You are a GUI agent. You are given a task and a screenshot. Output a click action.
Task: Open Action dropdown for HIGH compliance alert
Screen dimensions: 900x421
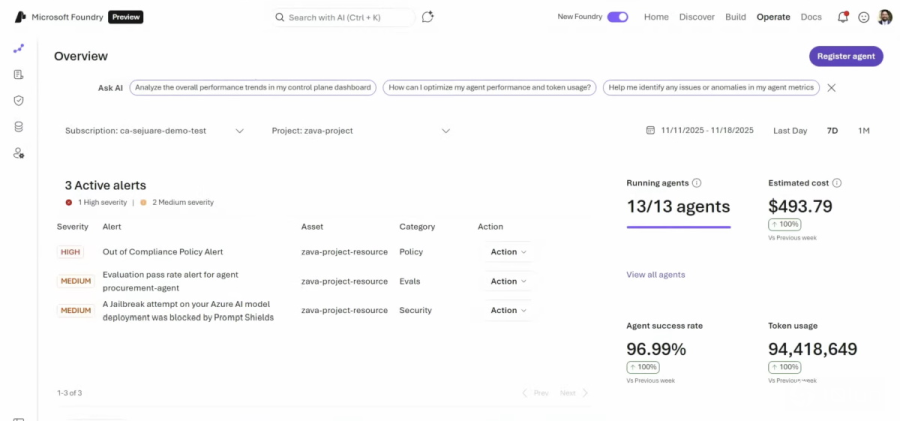(x=509, y=252)
